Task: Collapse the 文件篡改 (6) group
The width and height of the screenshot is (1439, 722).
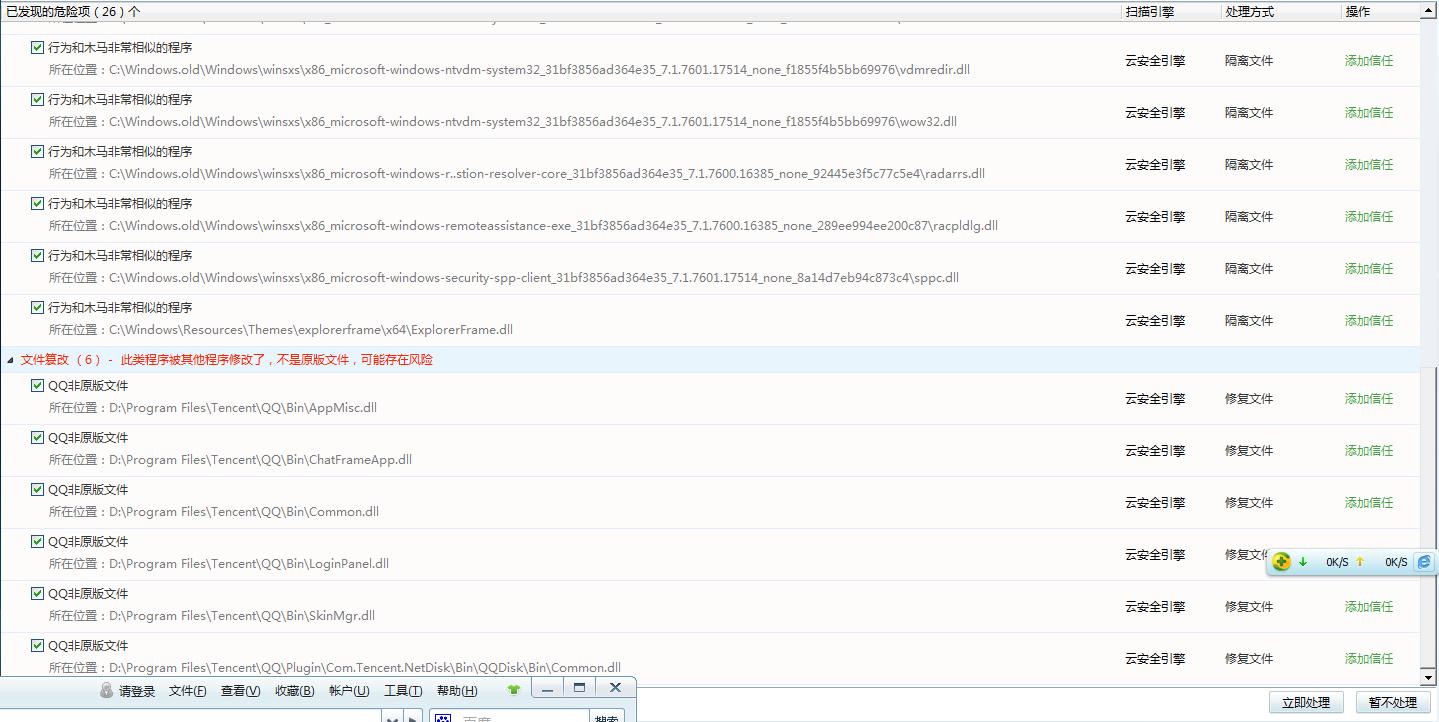Action: [11, 360]
